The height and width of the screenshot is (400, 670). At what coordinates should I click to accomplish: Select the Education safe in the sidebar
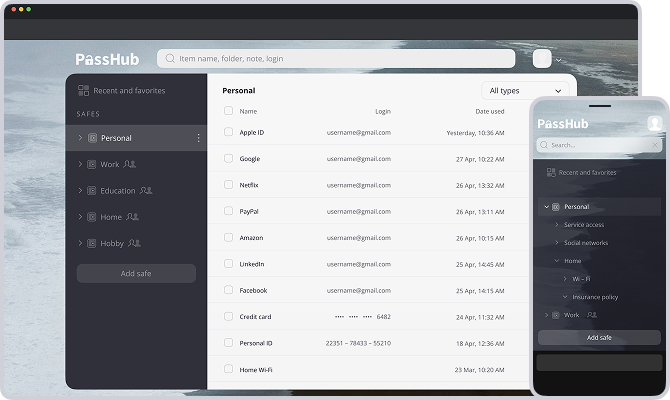pyautogui.click(x=117, y=191)
